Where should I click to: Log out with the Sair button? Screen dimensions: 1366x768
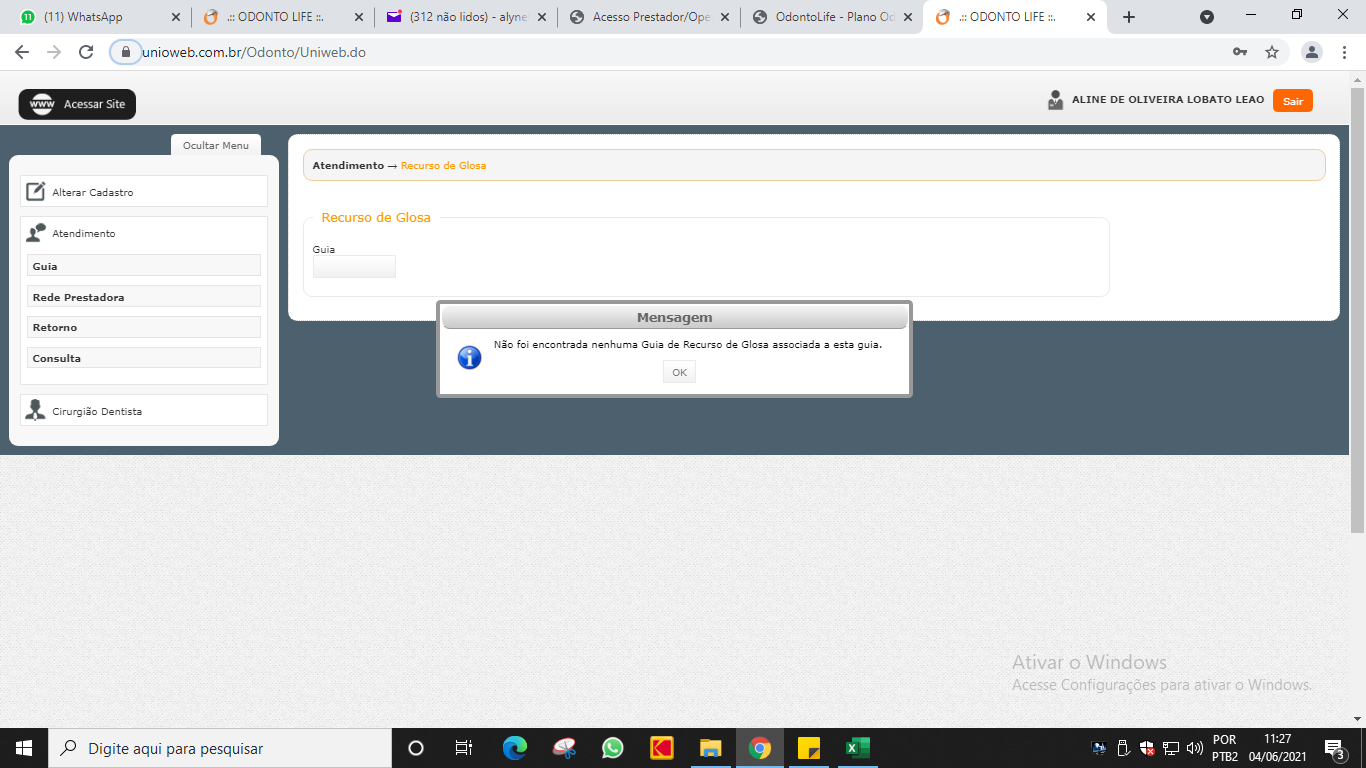coord(1293,101)
